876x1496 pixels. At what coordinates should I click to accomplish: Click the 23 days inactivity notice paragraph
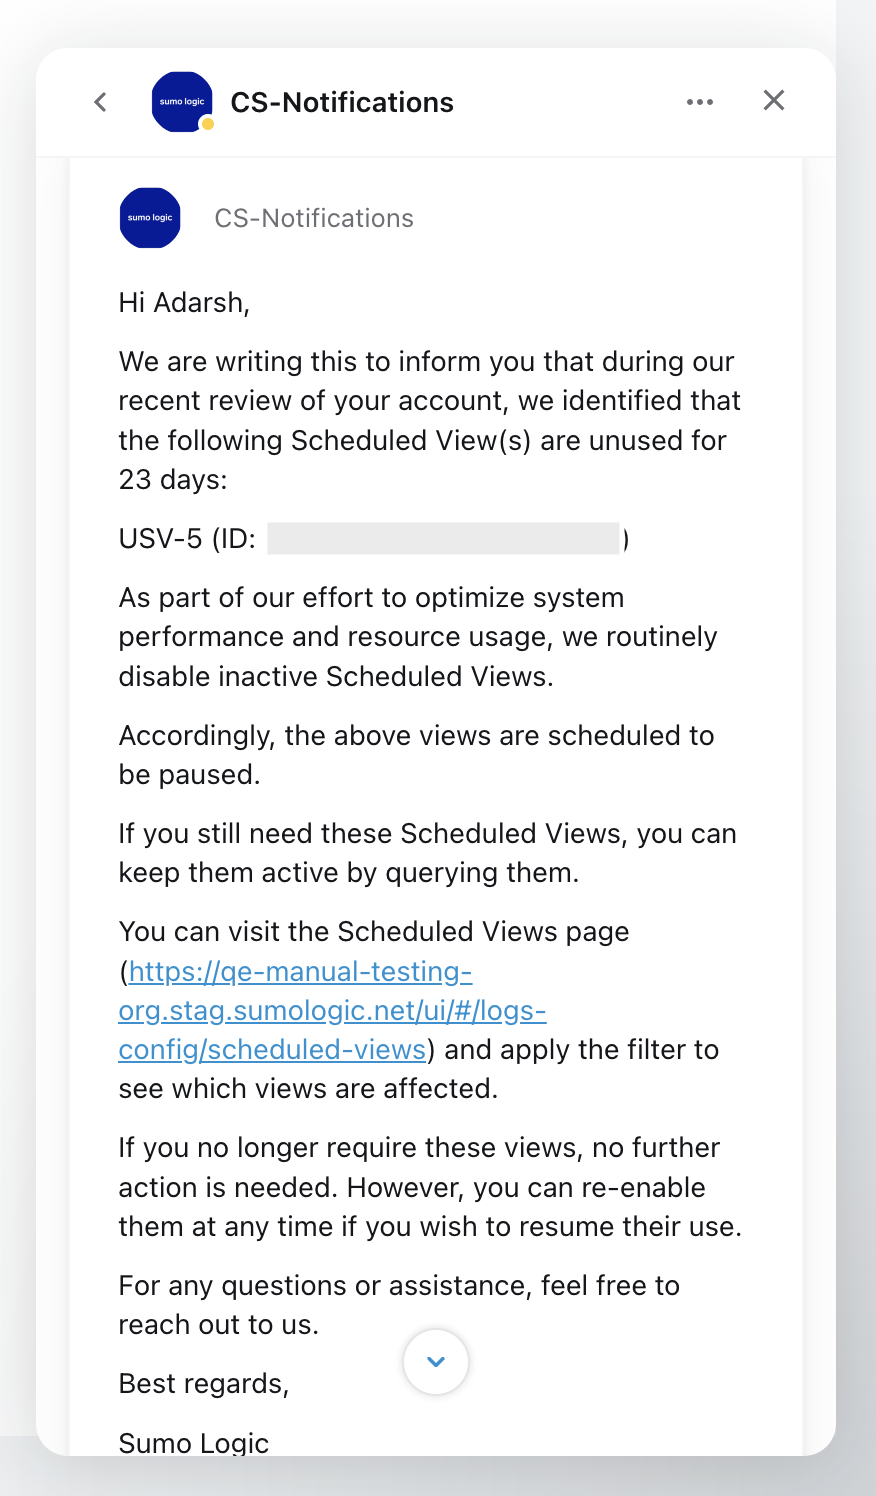(430, 420)
